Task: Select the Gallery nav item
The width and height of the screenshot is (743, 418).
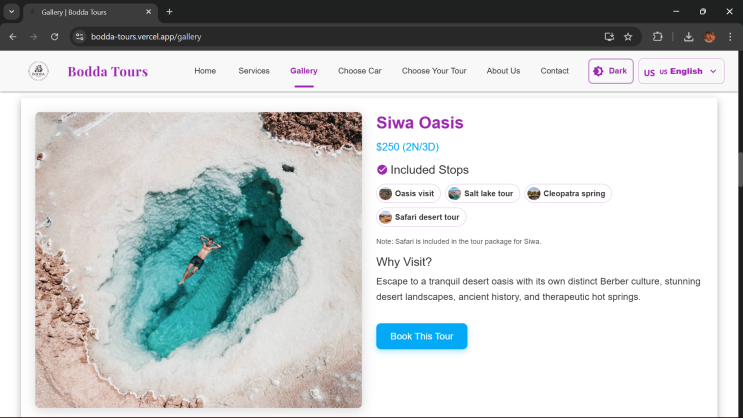Action: [304, 71]
